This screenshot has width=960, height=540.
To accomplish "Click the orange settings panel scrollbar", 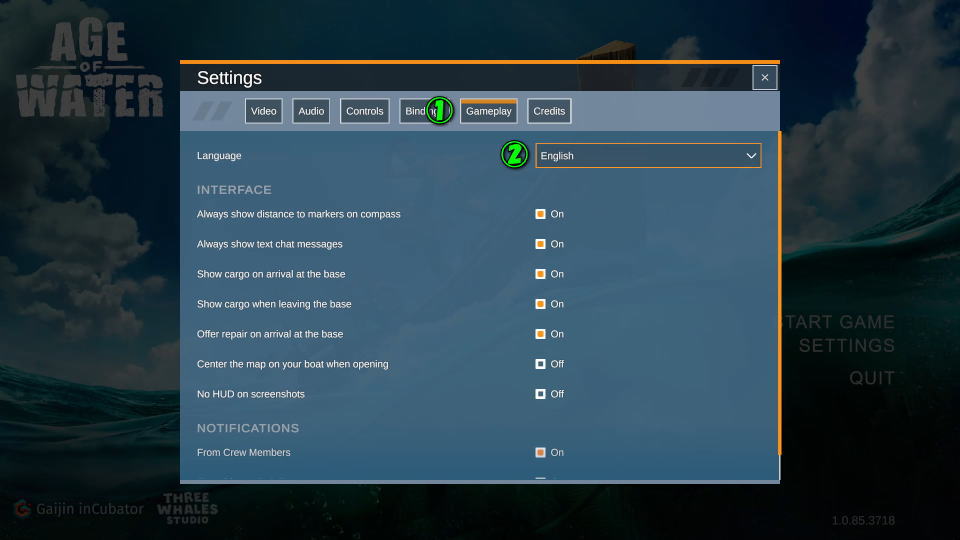I will (x=778, y=290).
